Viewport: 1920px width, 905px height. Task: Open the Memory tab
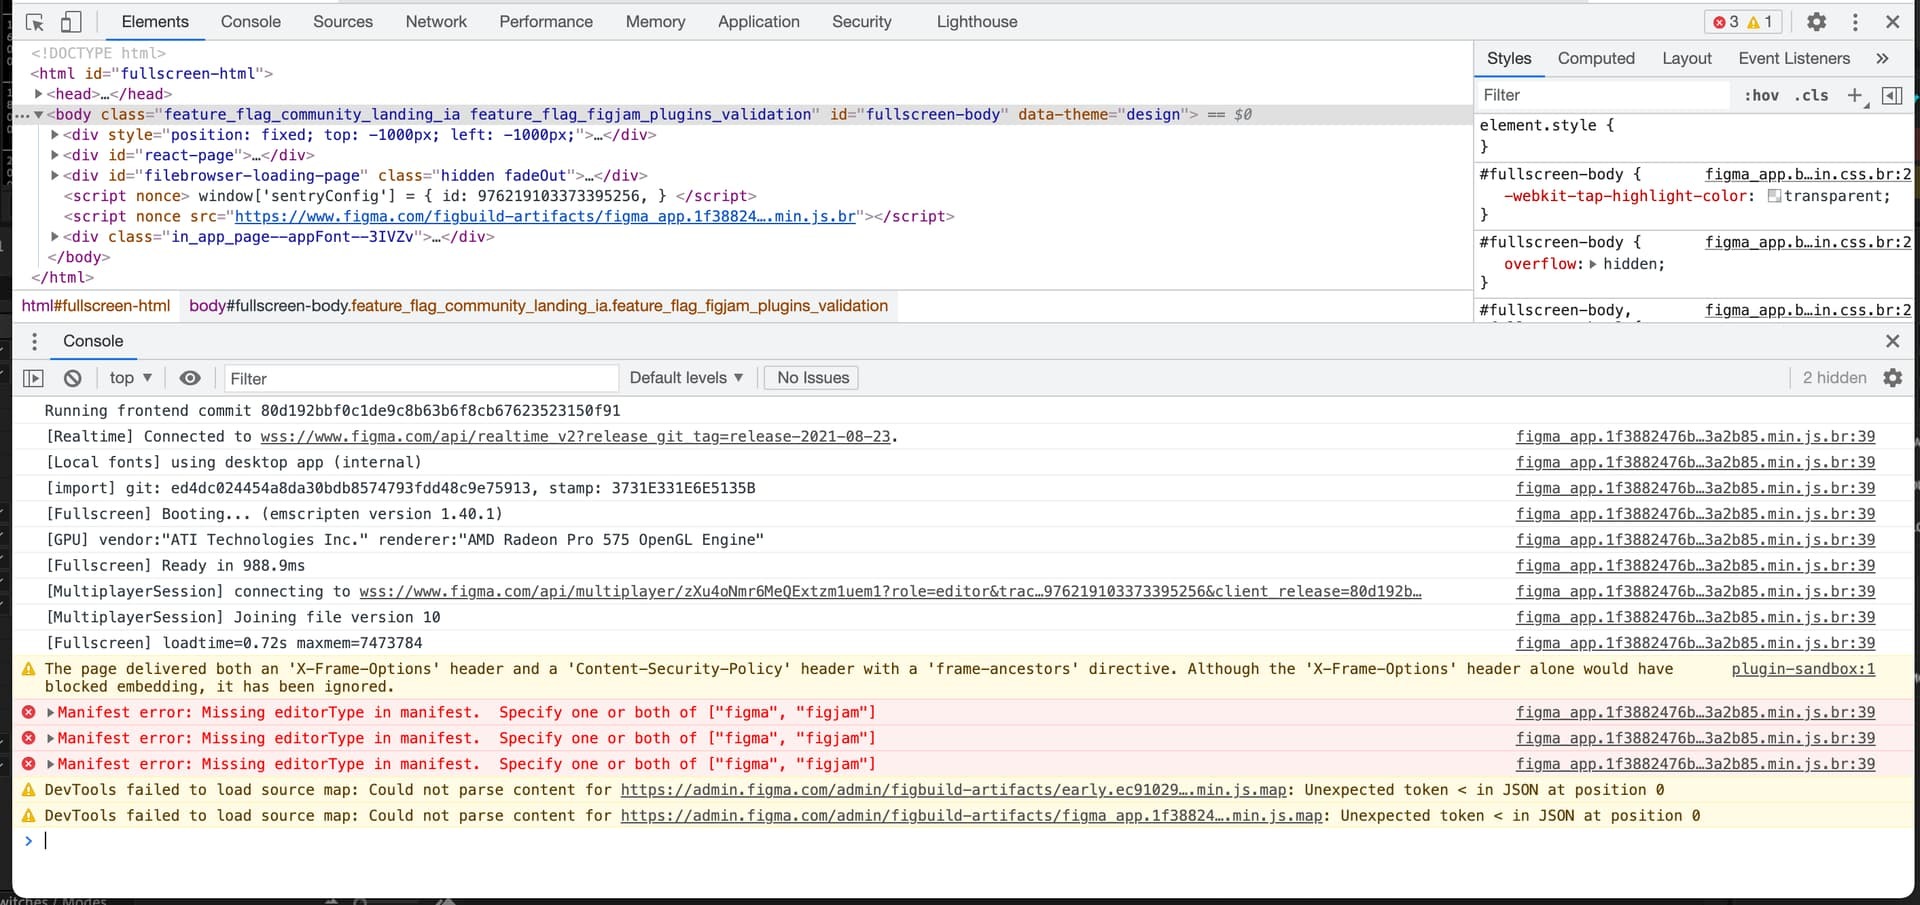[655, 22]
